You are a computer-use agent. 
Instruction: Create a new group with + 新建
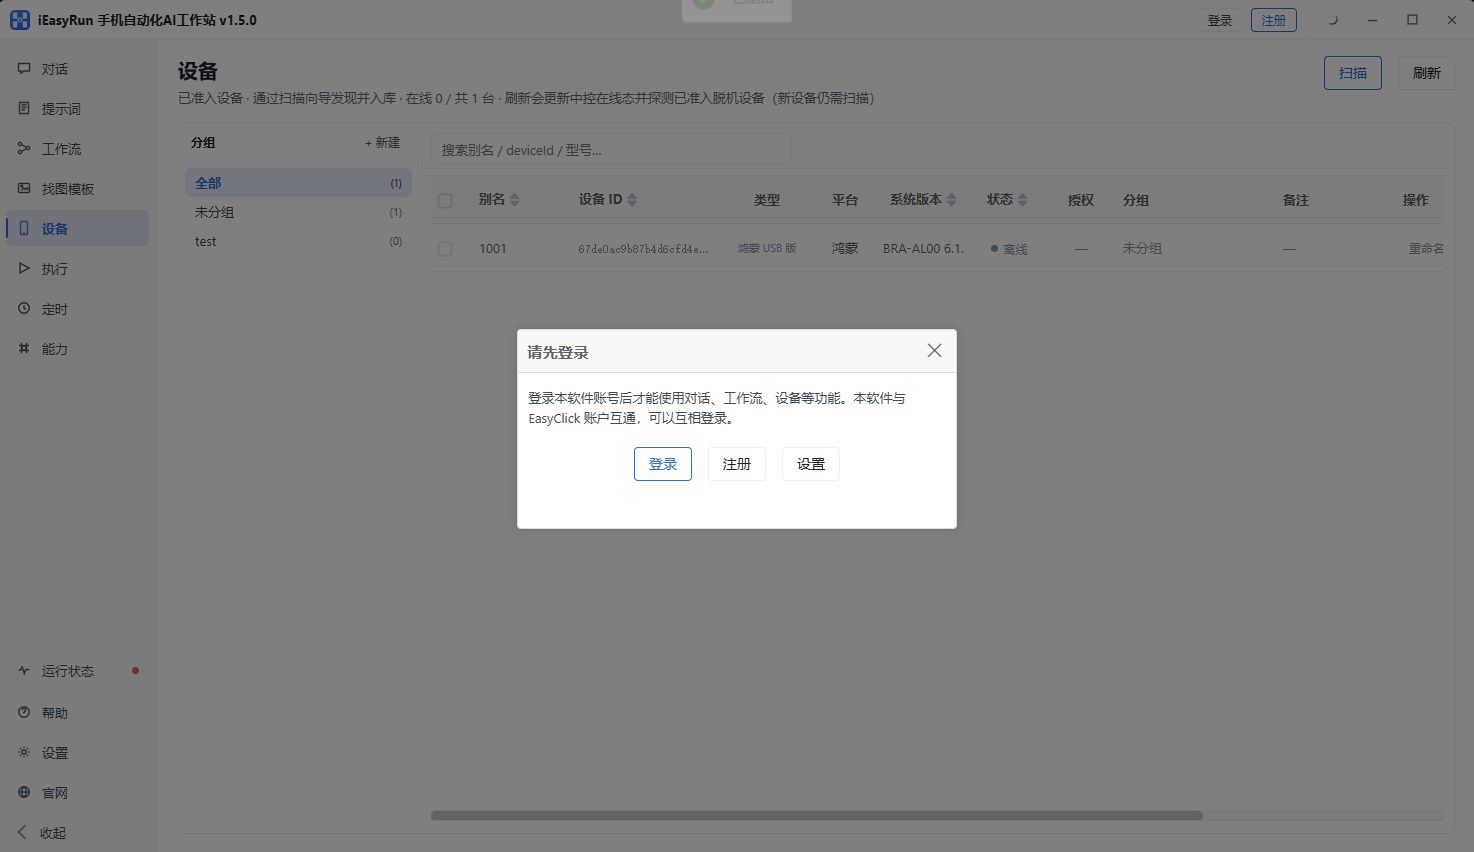383,143
